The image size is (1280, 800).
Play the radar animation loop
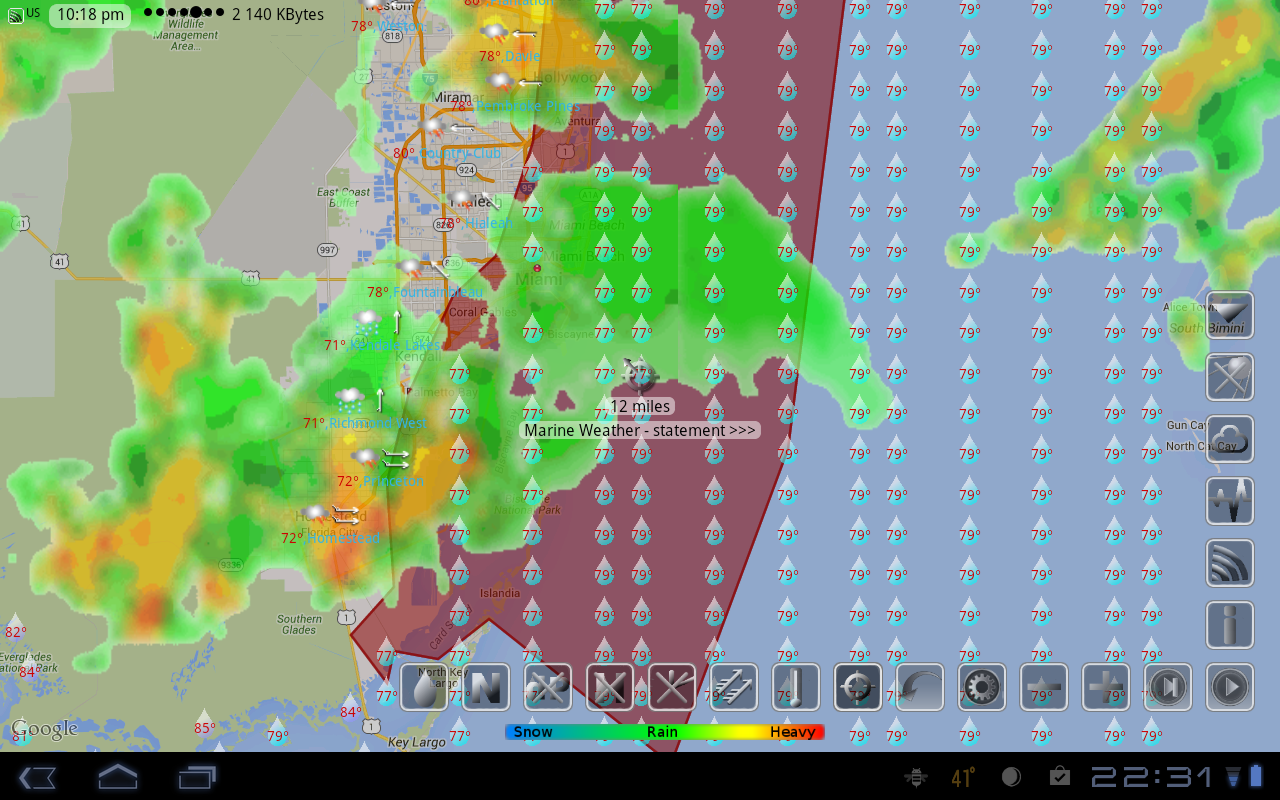click(x=1230, y=688)
